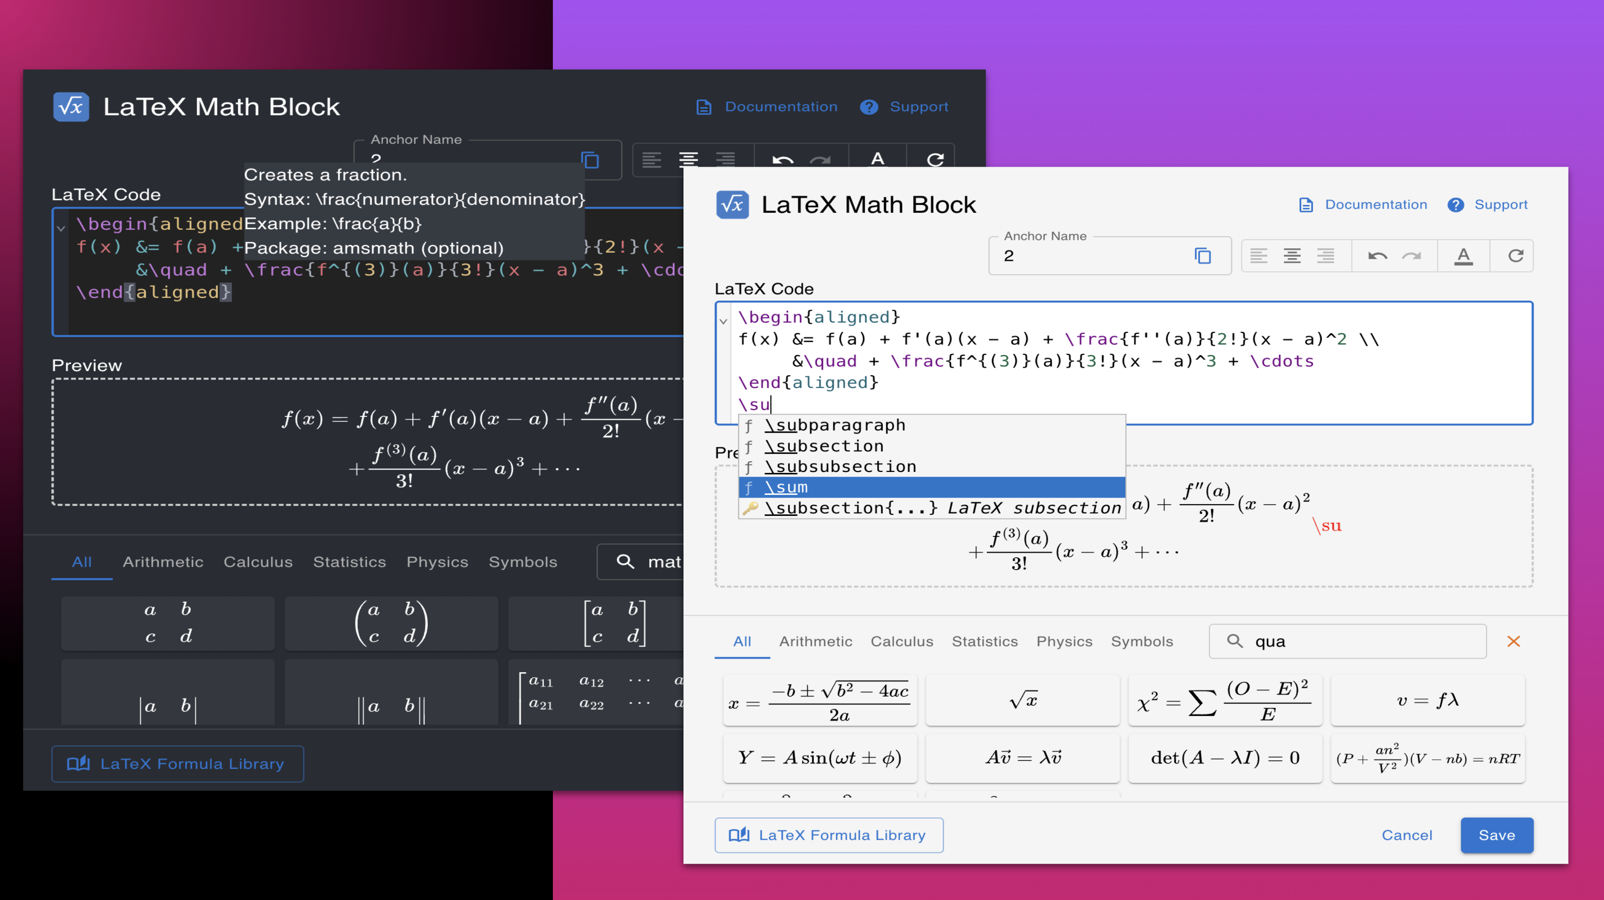Select the quadratic formula thumbnail
Viewport: 1604px width, 900px height.
[818, 700]
